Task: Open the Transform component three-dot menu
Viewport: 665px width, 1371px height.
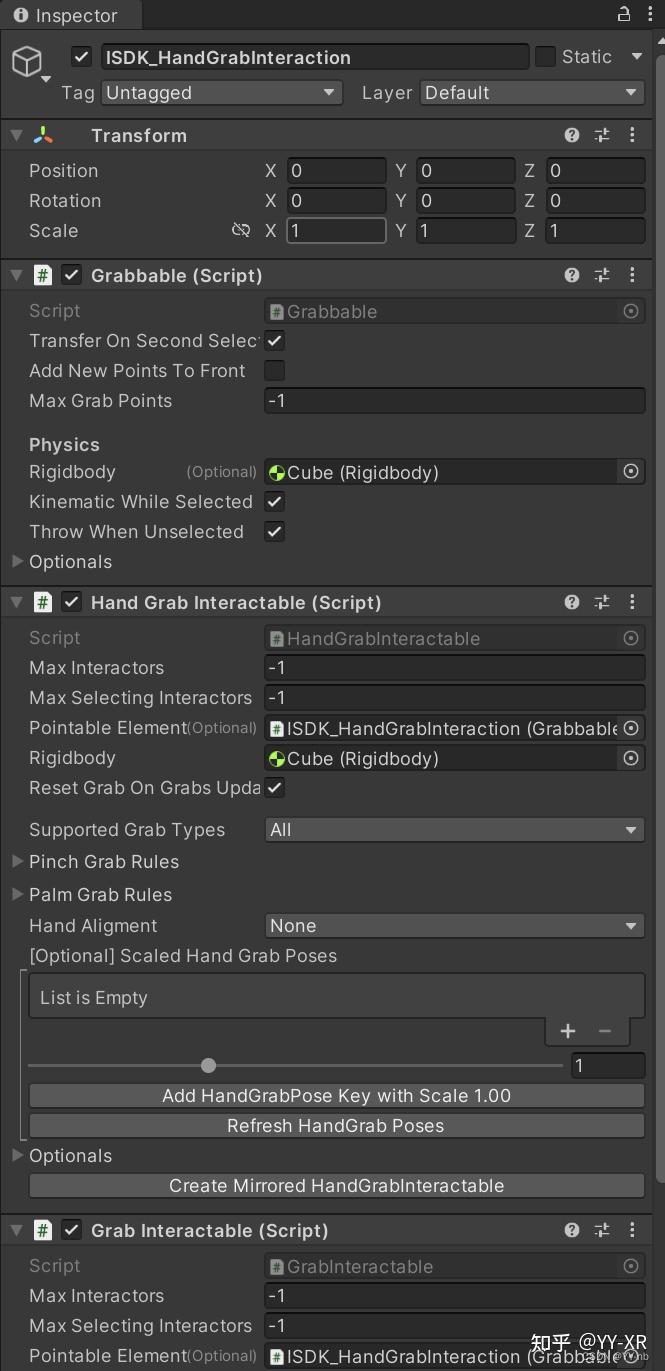Action: 632,135
